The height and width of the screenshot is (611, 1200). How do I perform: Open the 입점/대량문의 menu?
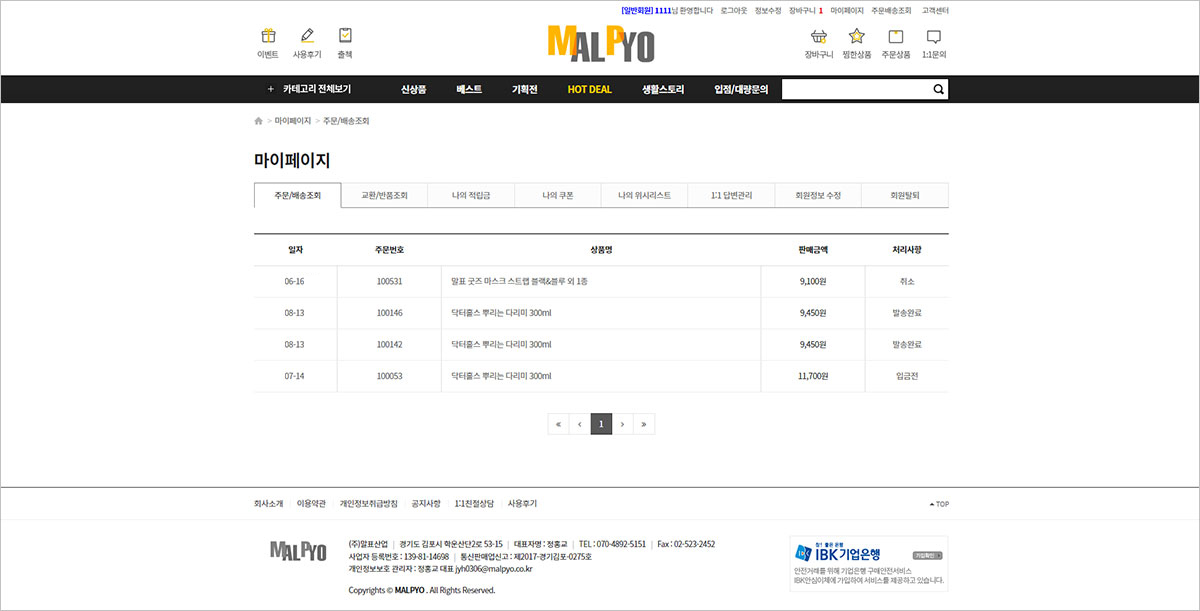click(x=741, y=89)
